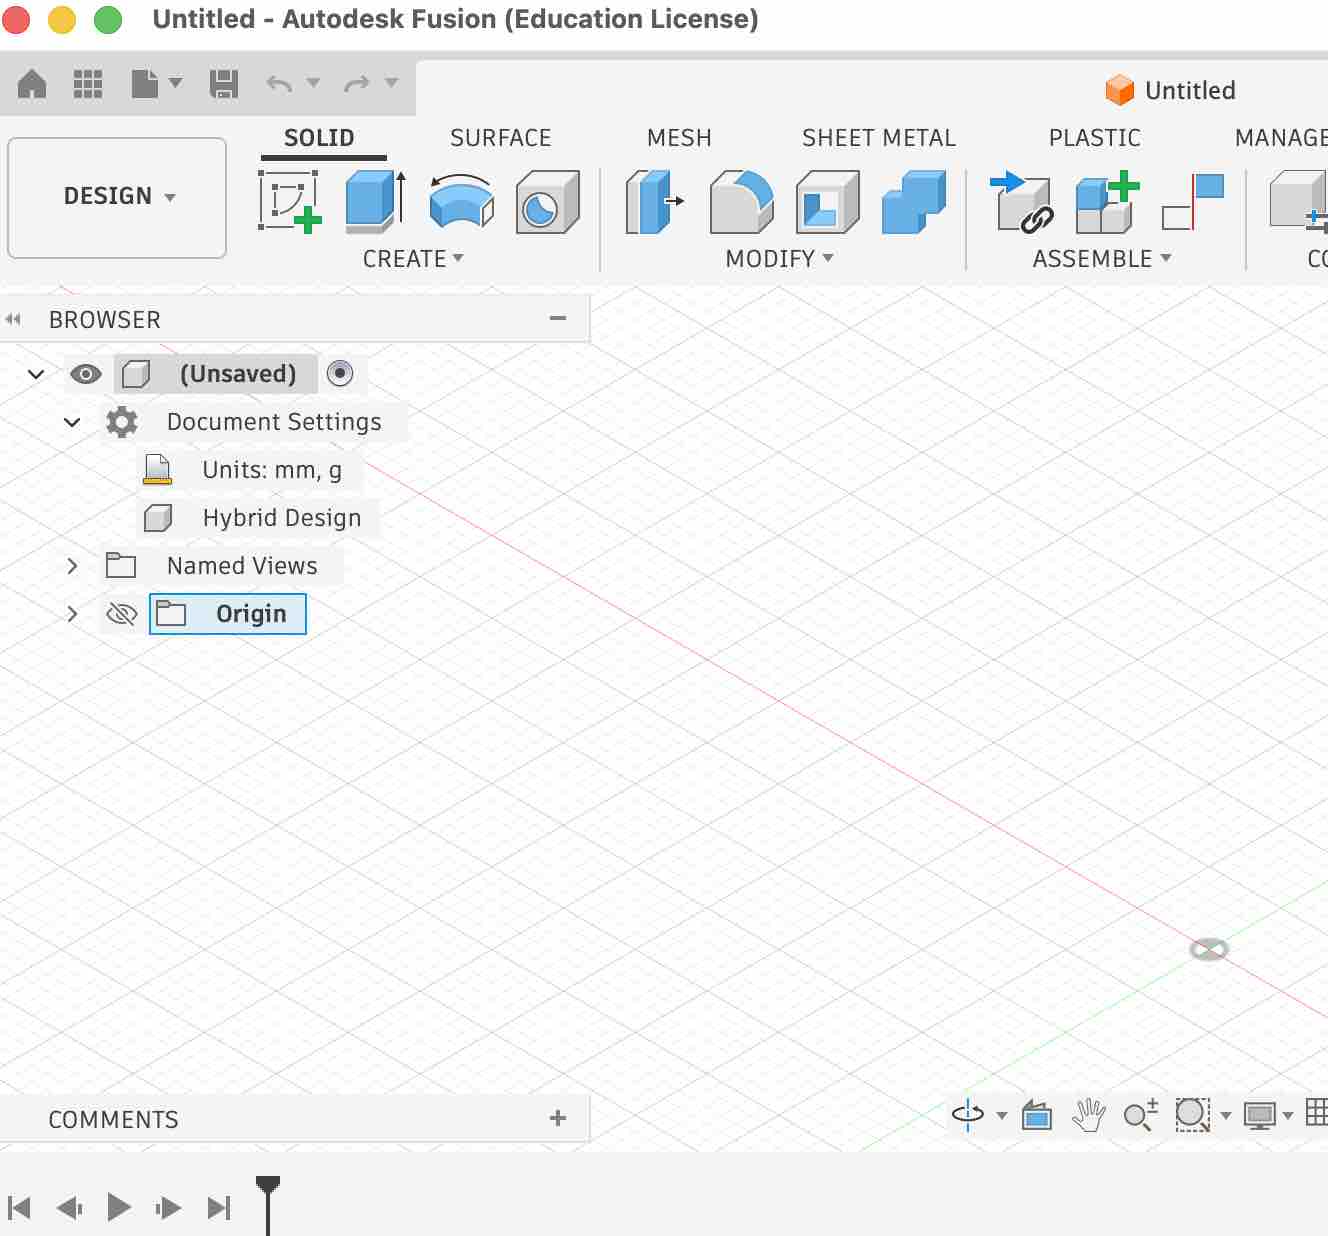
Task: Add a comment with the plus button
Action: (558, 1118)
